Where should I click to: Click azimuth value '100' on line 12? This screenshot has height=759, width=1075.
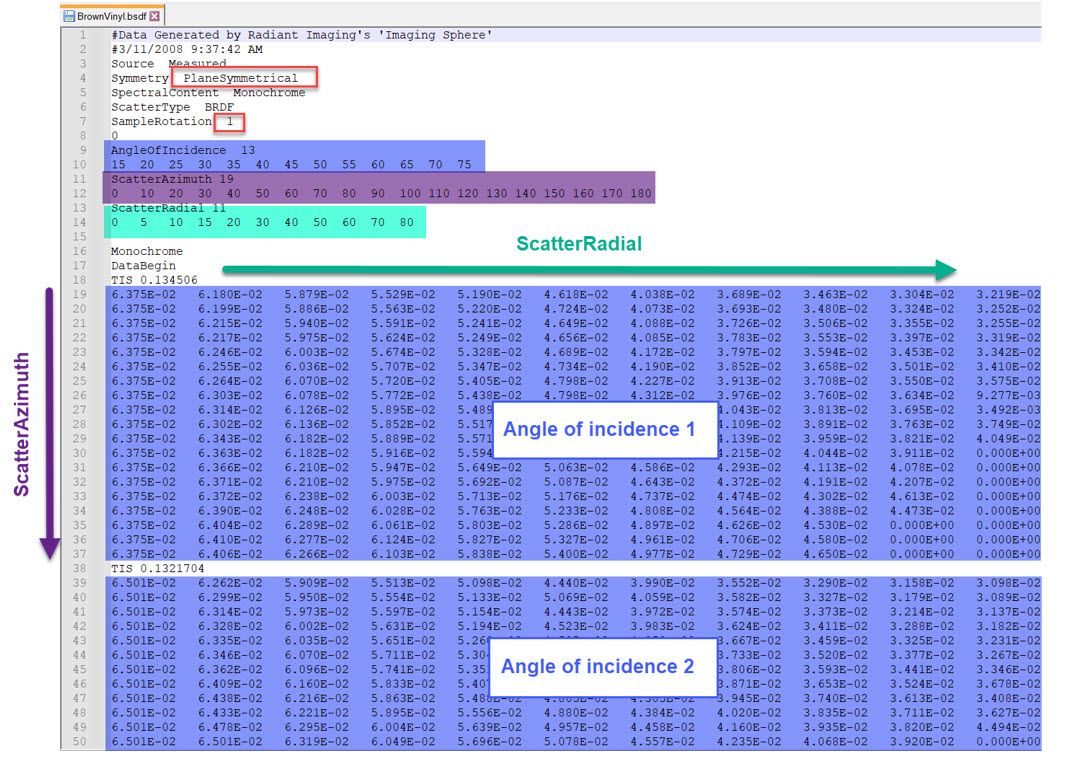pyautogui.click(x=410, y=193)
